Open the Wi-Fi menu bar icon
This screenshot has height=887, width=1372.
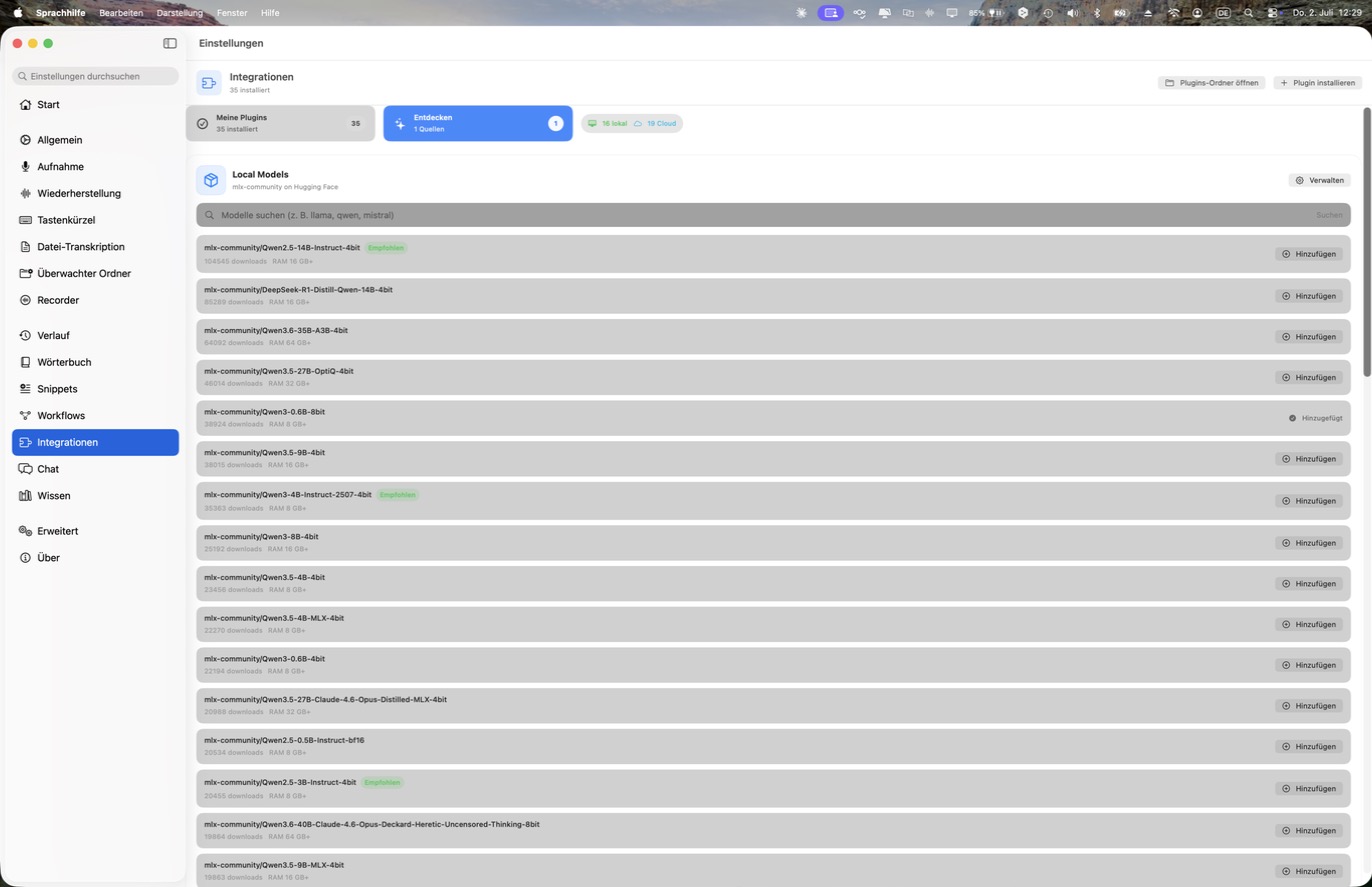coord(1173,13)
